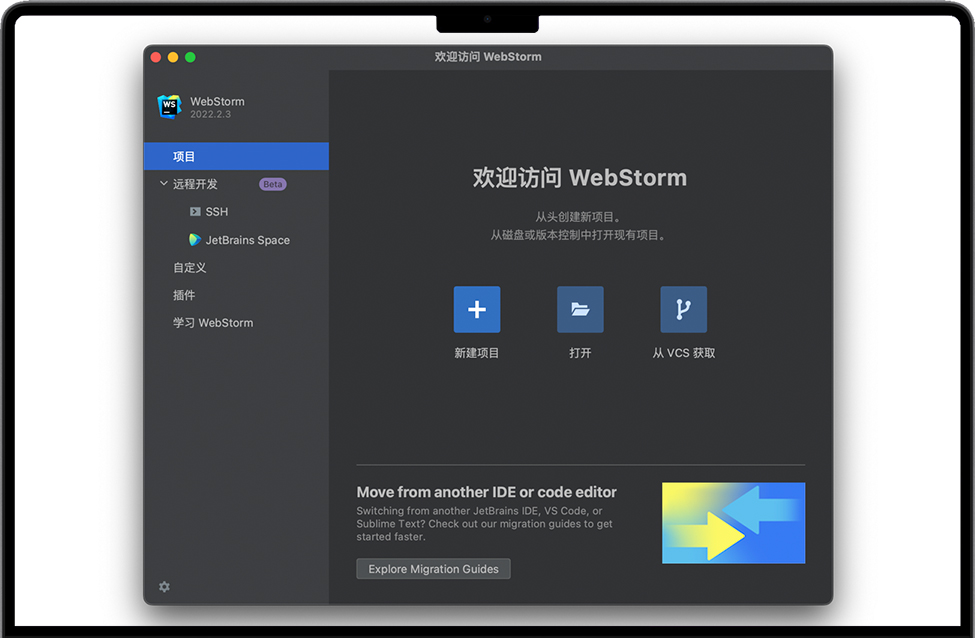Screen dimensions: 975x638
Task: Collapse the 远程开发 section chevron
Action: tap(164, 184)
